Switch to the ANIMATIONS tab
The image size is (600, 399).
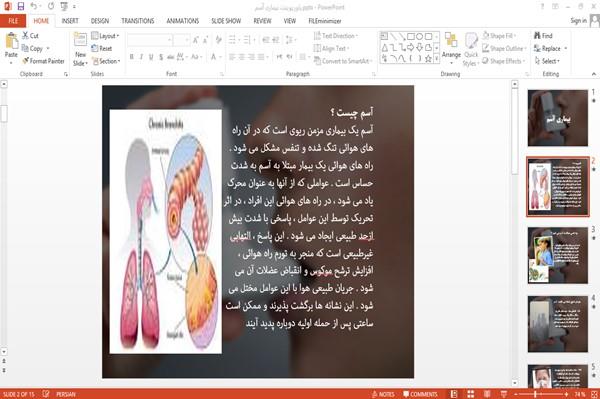coord(183,21)
